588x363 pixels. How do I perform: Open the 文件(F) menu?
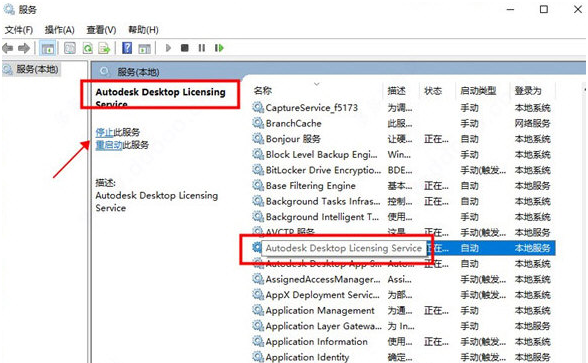tap(19, 30)
